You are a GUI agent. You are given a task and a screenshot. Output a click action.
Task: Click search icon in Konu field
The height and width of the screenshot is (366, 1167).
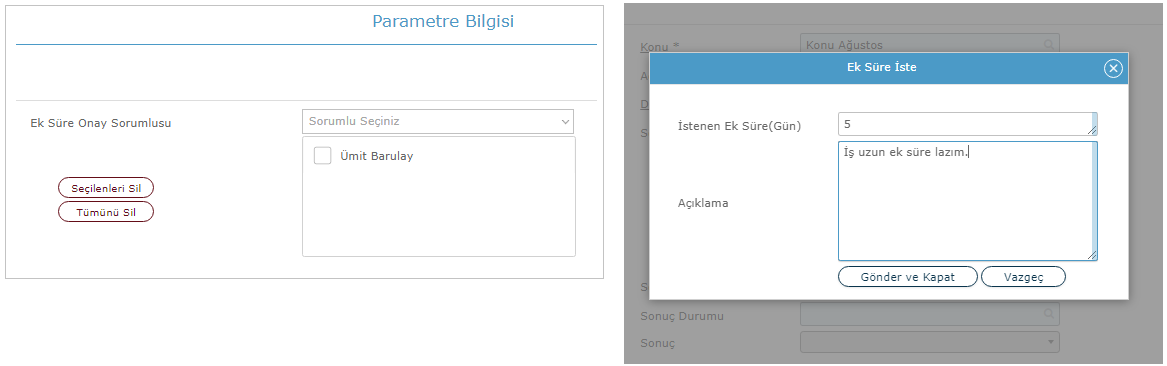tap(1049, 45)
